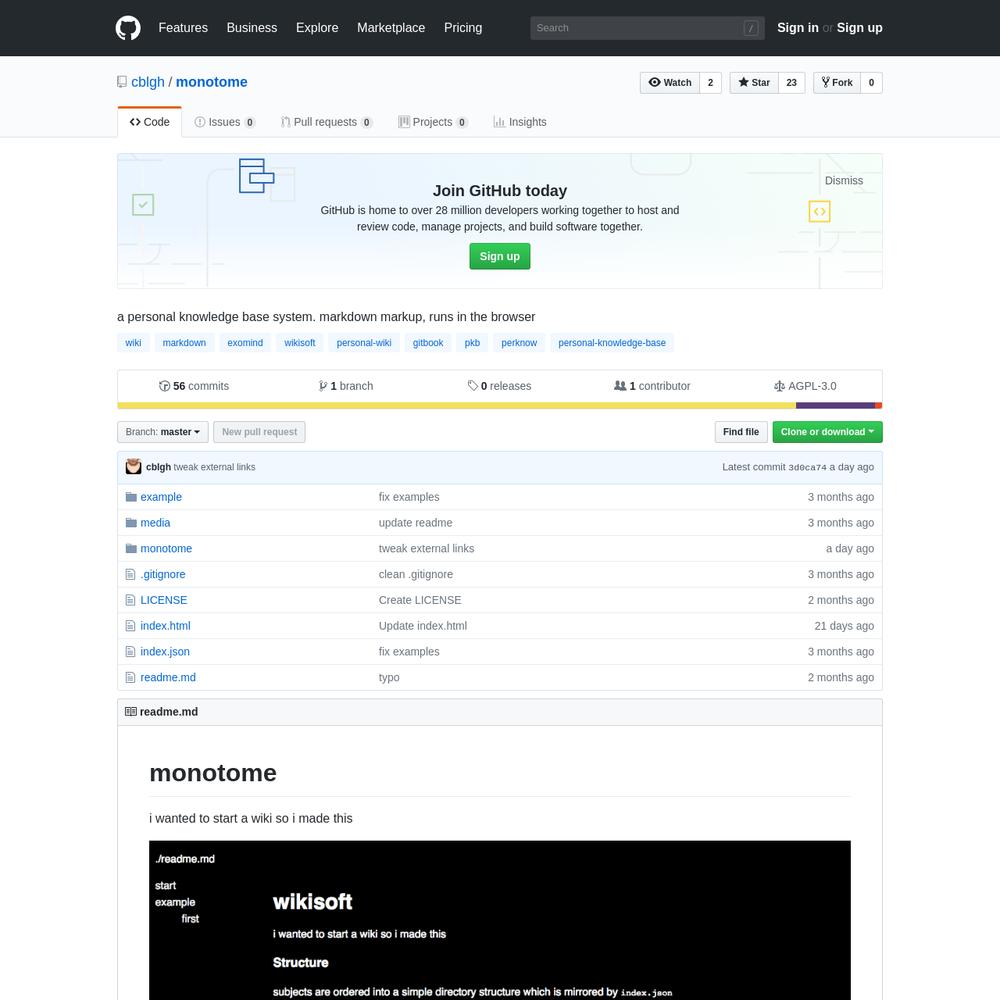Click the file icon for index.json

130,652
